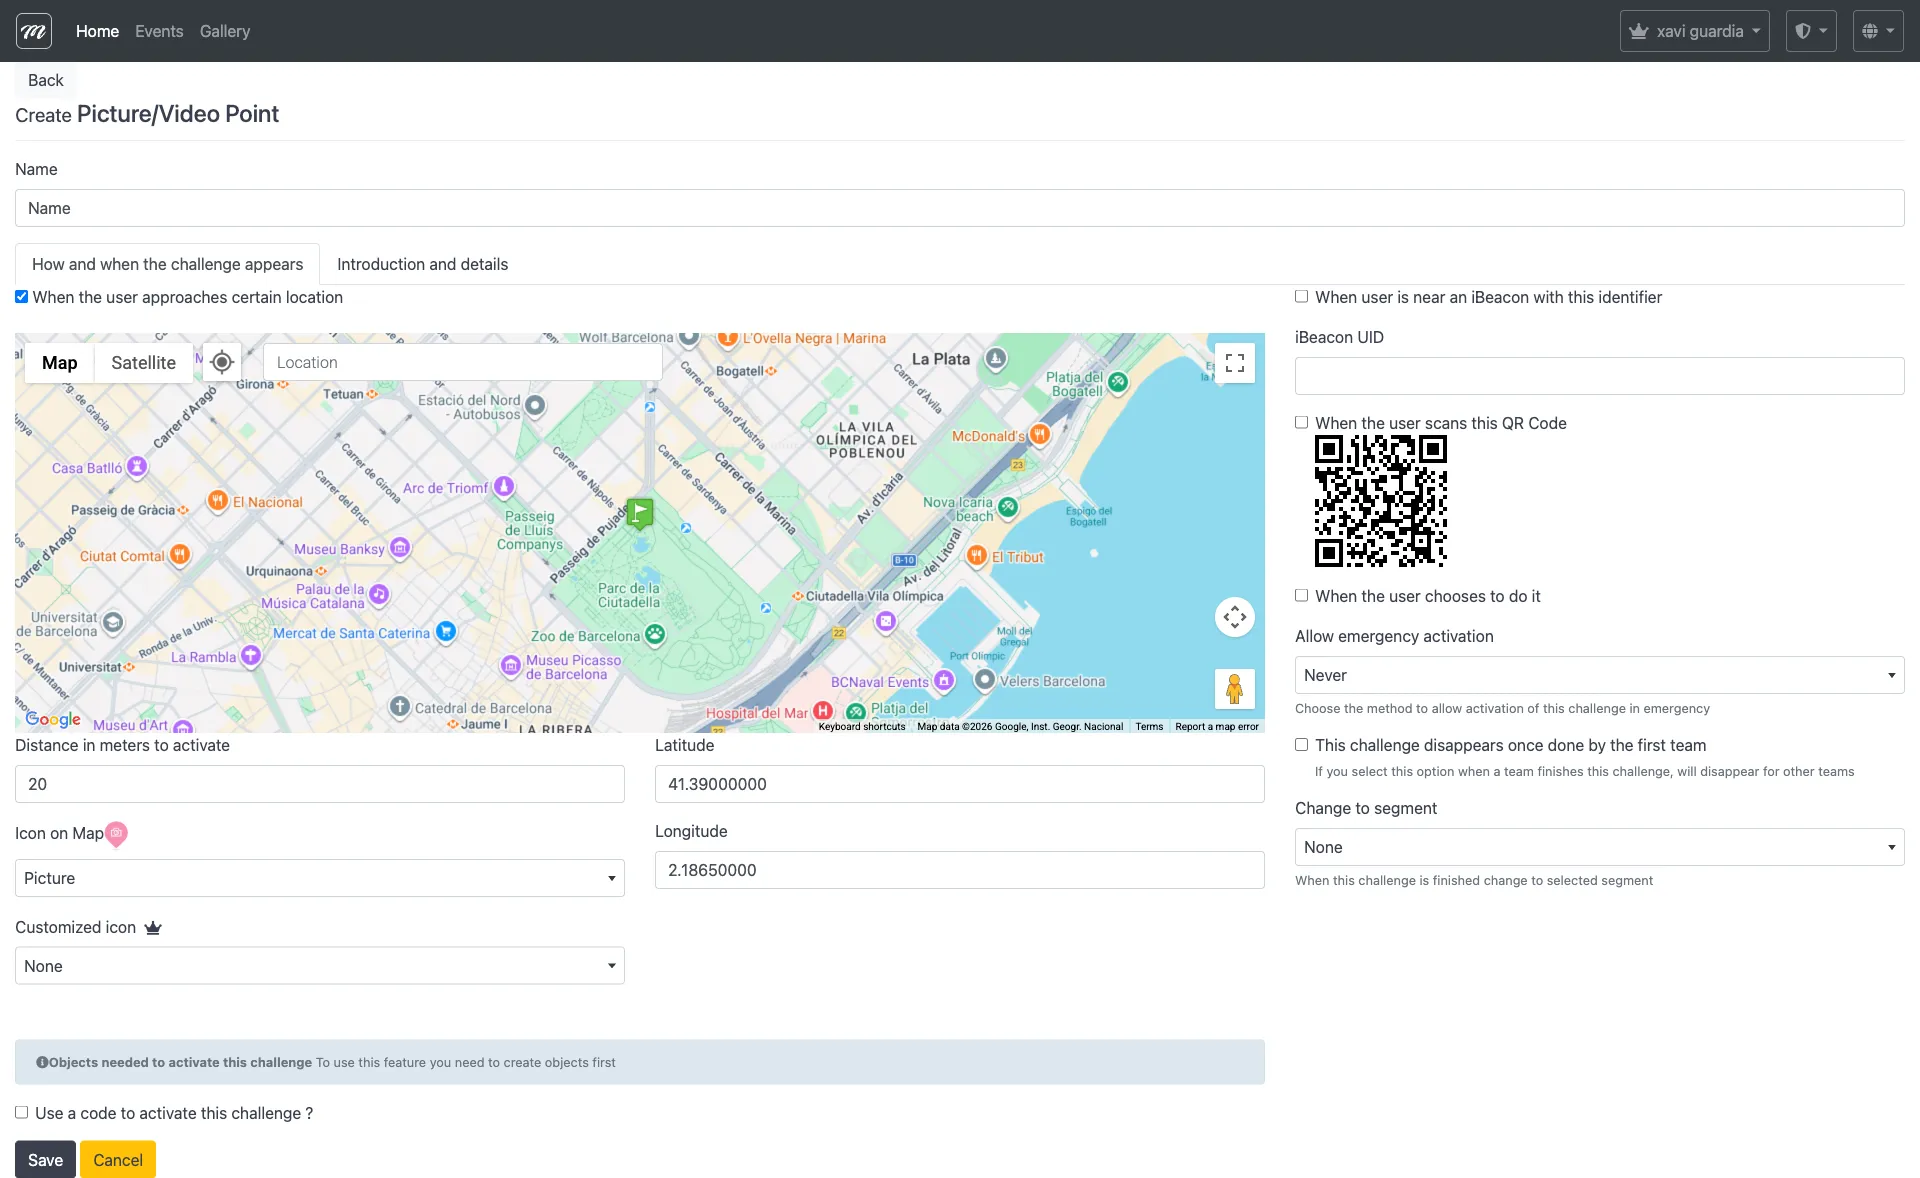Image resolution: width=1920 pixels, height=1178 pixels.
Task: Center map on my current location
Action: (x=222, y=362)
